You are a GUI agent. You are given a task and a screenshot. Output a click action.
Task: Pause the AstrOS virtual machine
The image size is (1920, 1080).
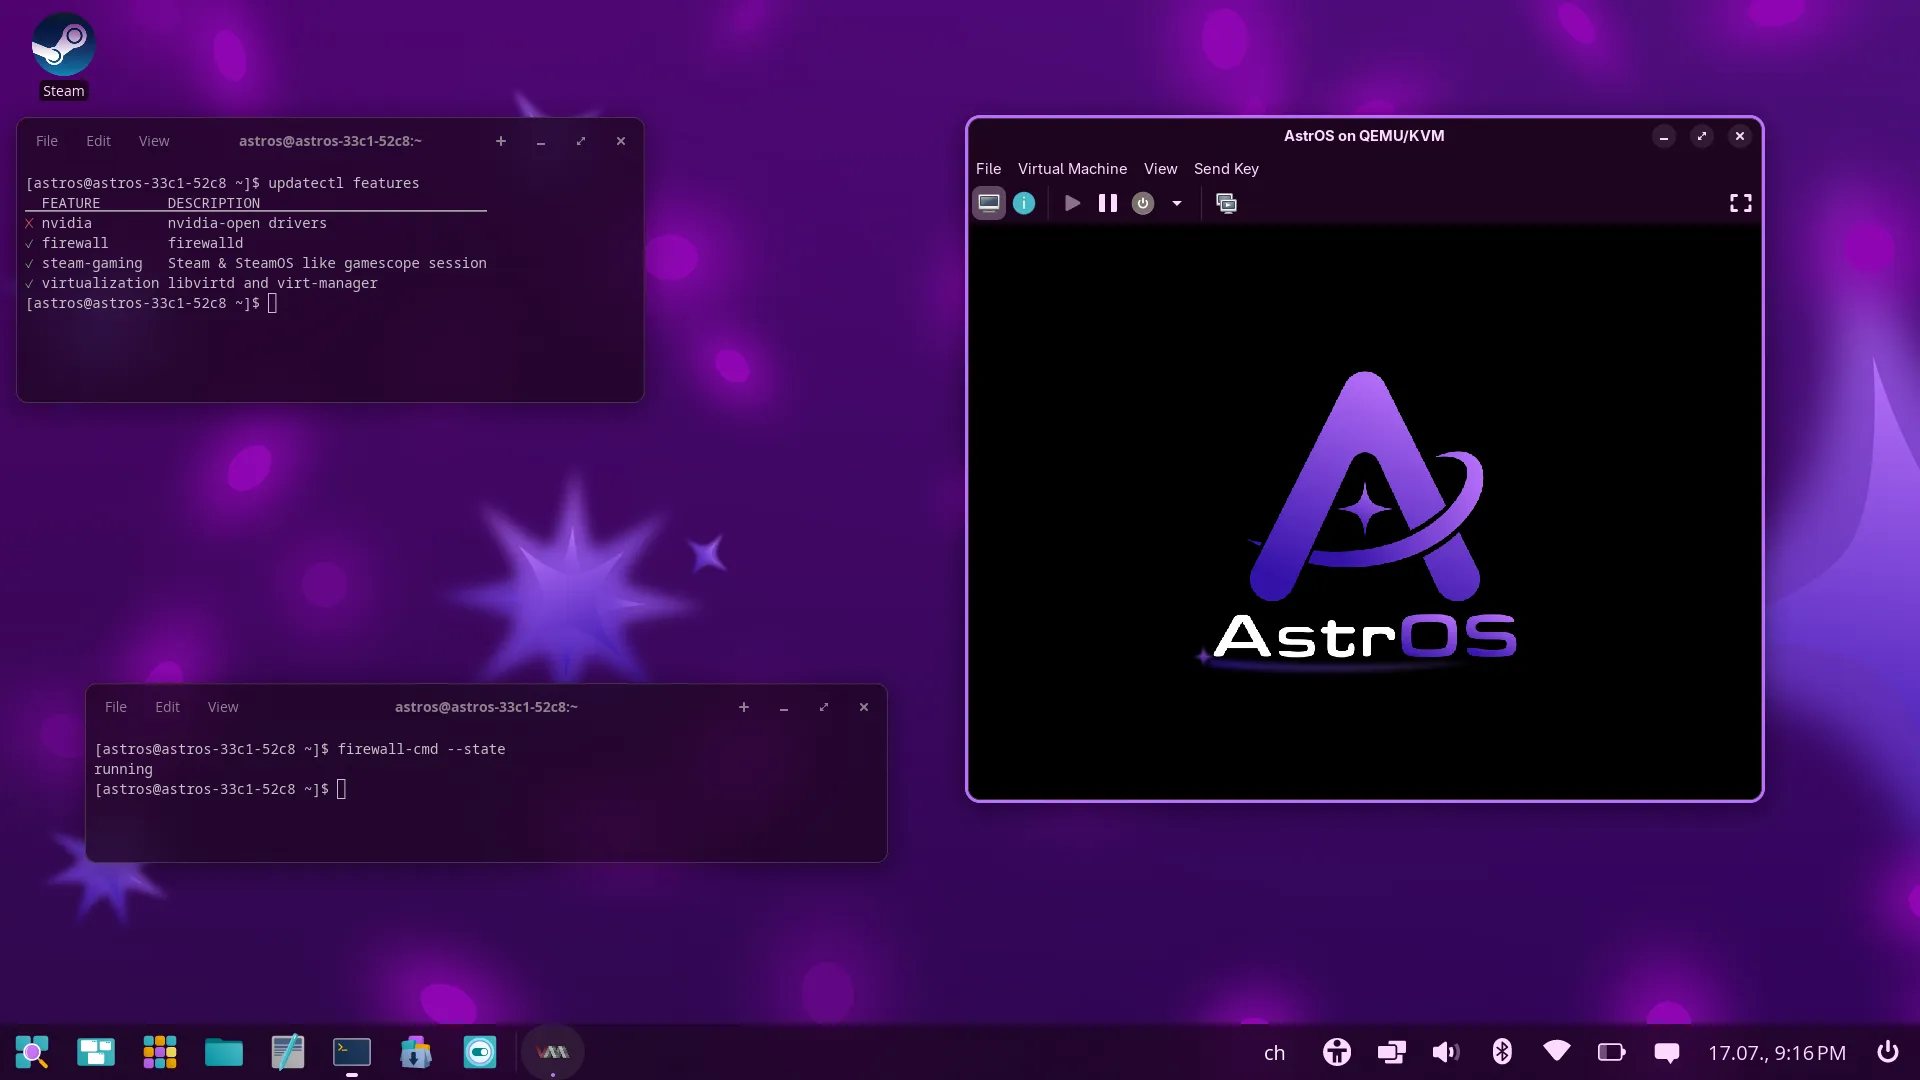click(x=1108, y=203)
